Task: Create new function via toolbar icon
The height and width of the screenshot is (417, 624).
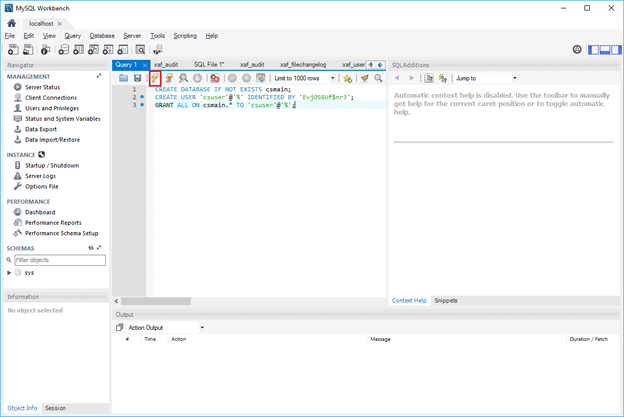Action: pos(123,49)
